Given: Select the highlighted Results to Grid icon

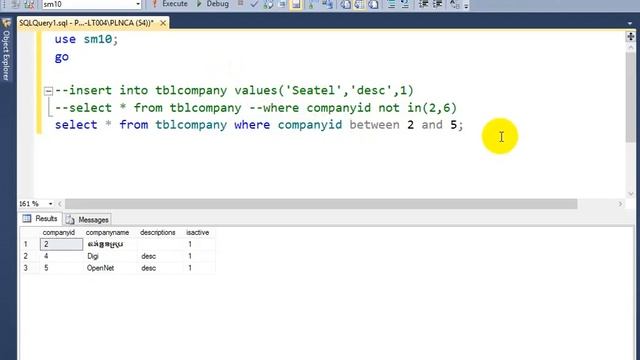Looking at the screenshot, I should click(x=360, y=4).
